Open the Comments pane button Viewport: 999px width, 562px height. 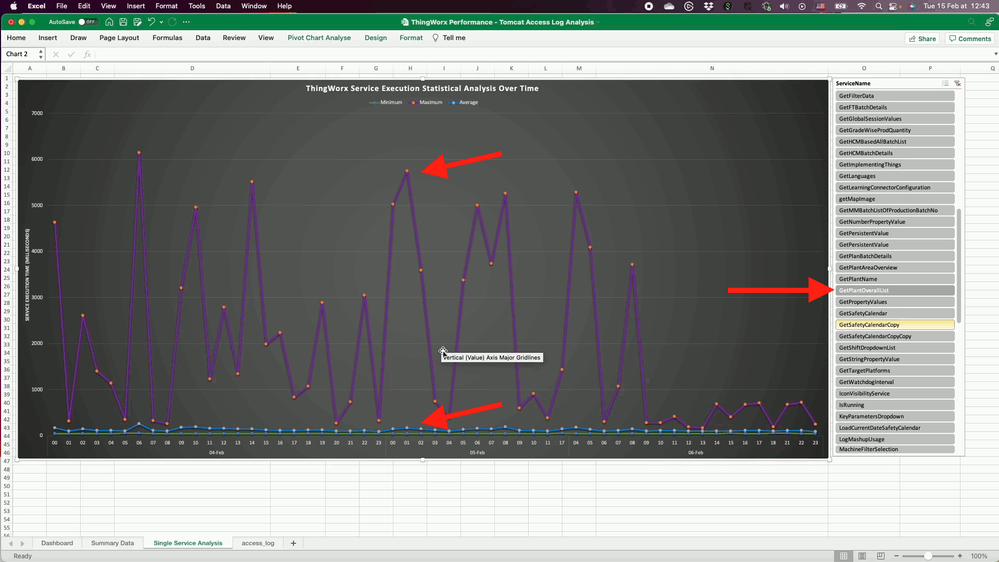(x=970, y=38)
